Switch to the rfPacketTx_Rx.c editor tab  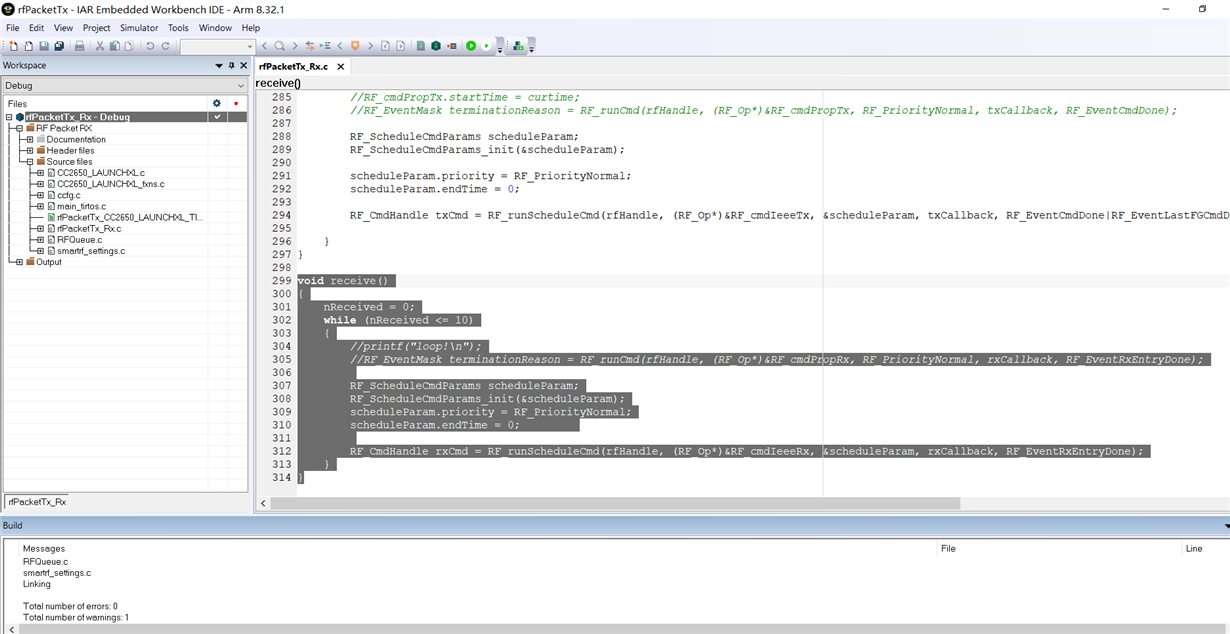295,66
